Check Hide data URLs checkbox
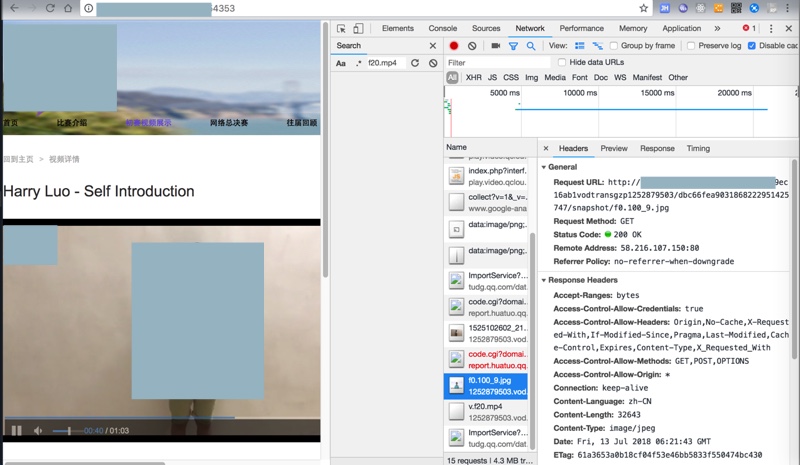This screenshot has width=800, height=465. tap(562, 62)
